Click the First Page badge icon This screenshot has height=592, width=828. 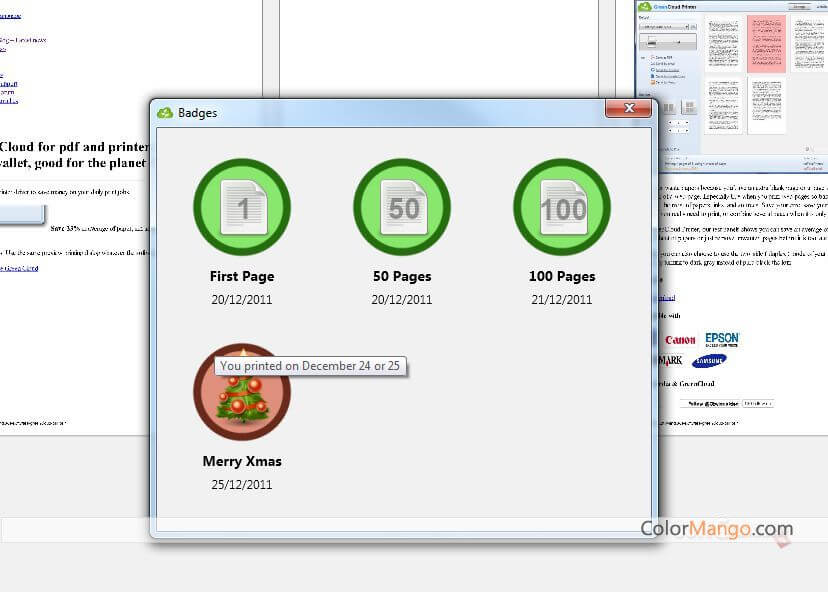(x=241, y=207)
